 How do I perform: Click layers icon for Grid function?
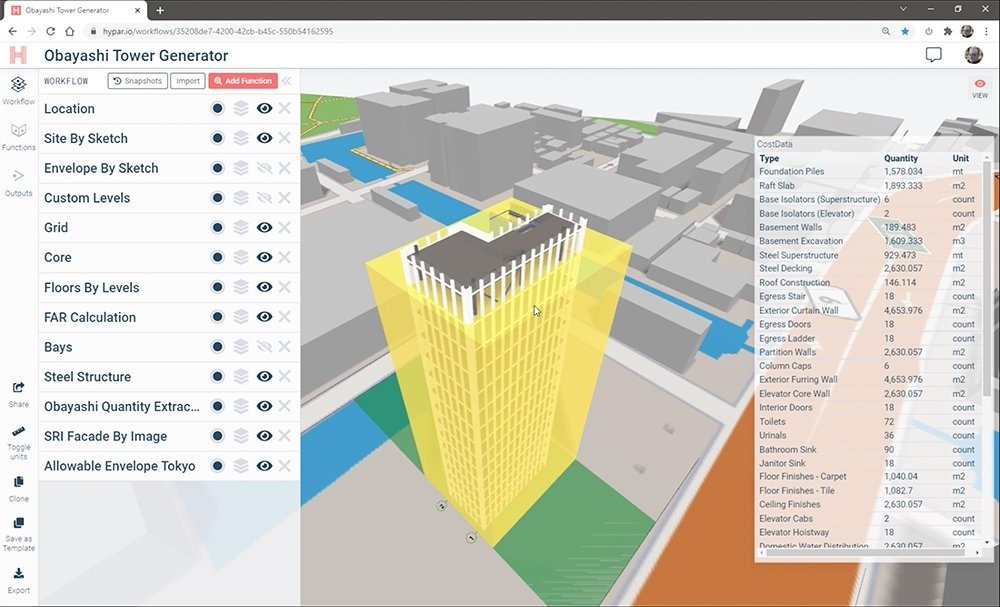[240, 227]
